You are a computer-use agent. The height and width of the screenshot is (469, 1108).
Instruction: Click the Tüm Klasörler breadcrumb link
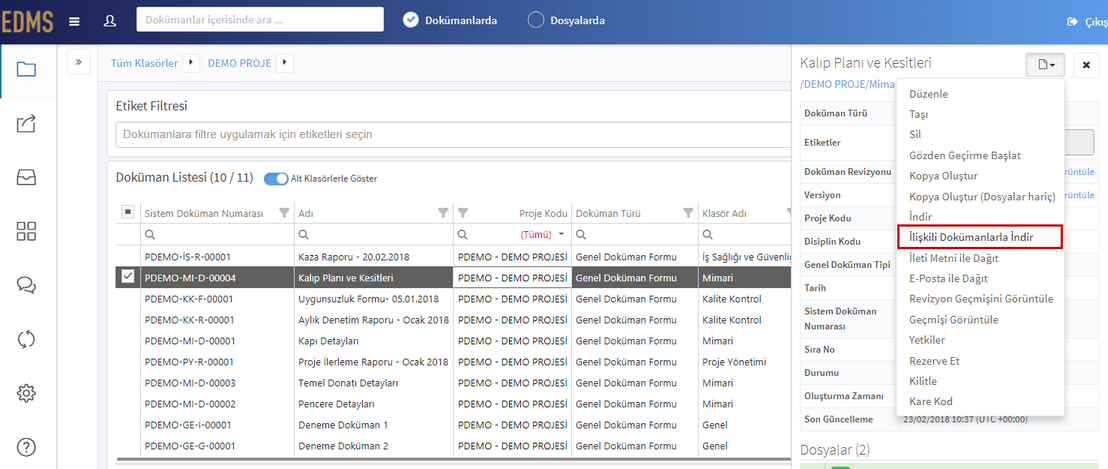tap(144, 63)
